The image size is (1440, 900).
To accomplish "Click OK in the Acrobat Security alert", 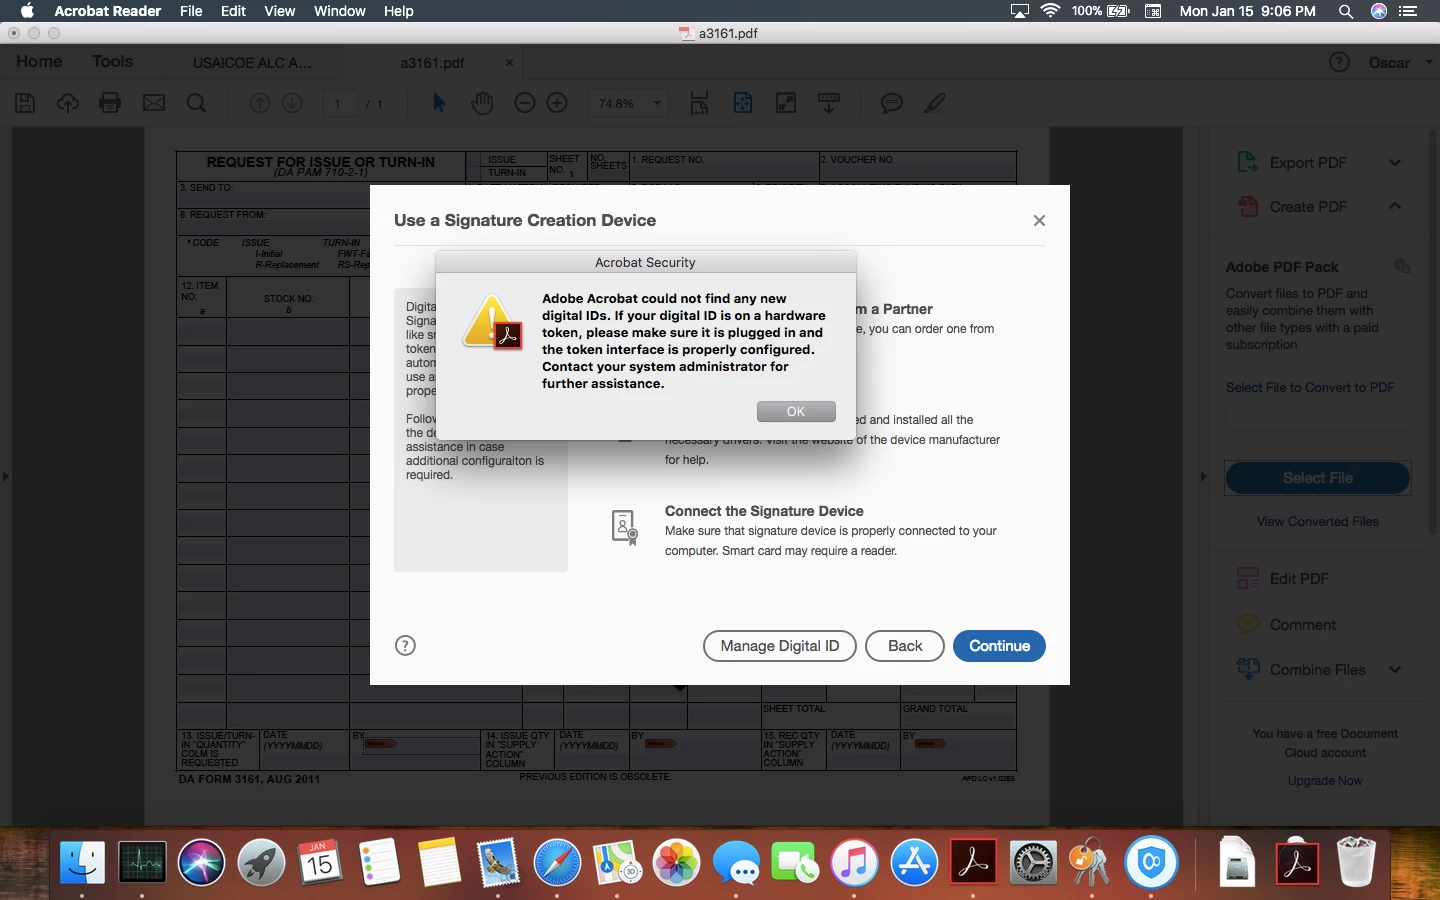I will pos(796,411).
